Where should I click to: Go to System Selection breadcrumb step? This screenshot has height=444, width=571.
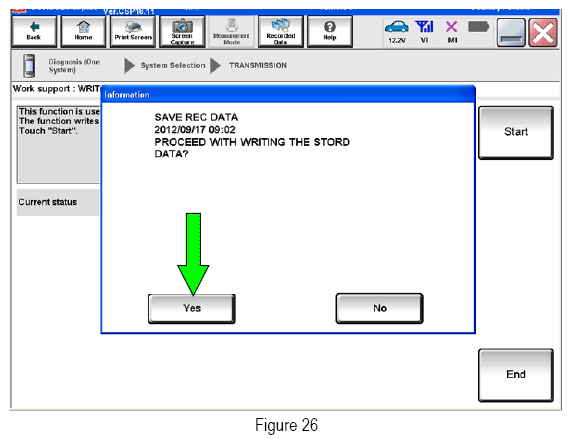click(173, 66)
